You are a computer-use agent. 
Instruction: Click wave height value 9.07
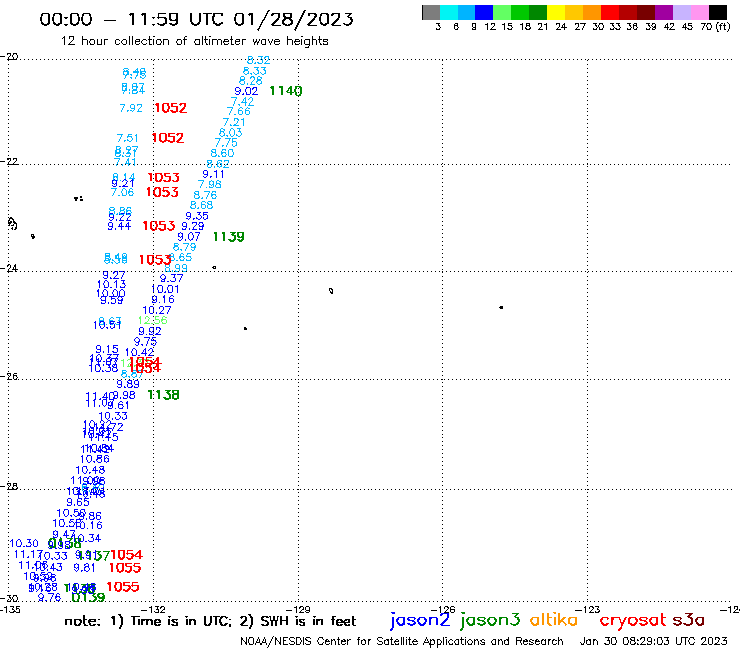coord(189,236)
